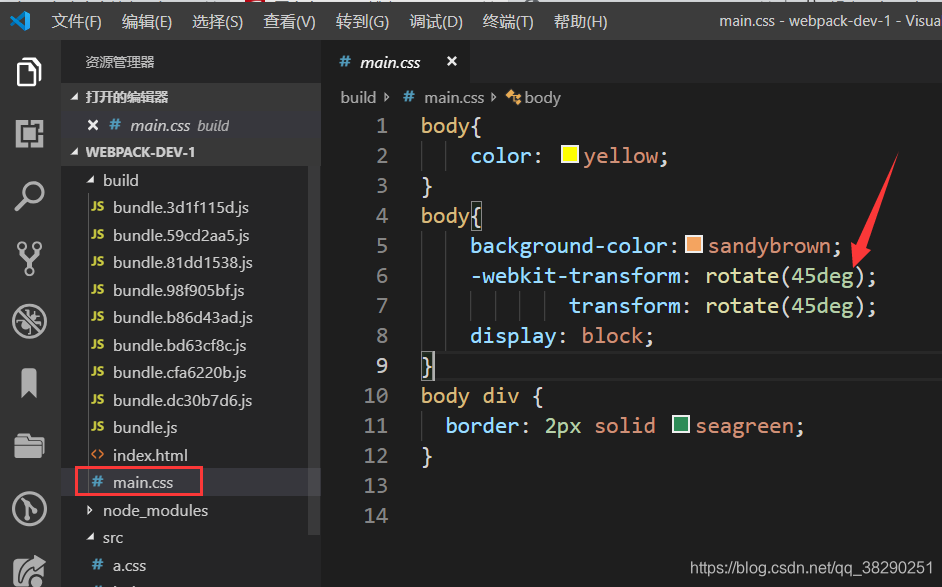
Task: Open the Search view in activity bar
Action: (29, 196)
